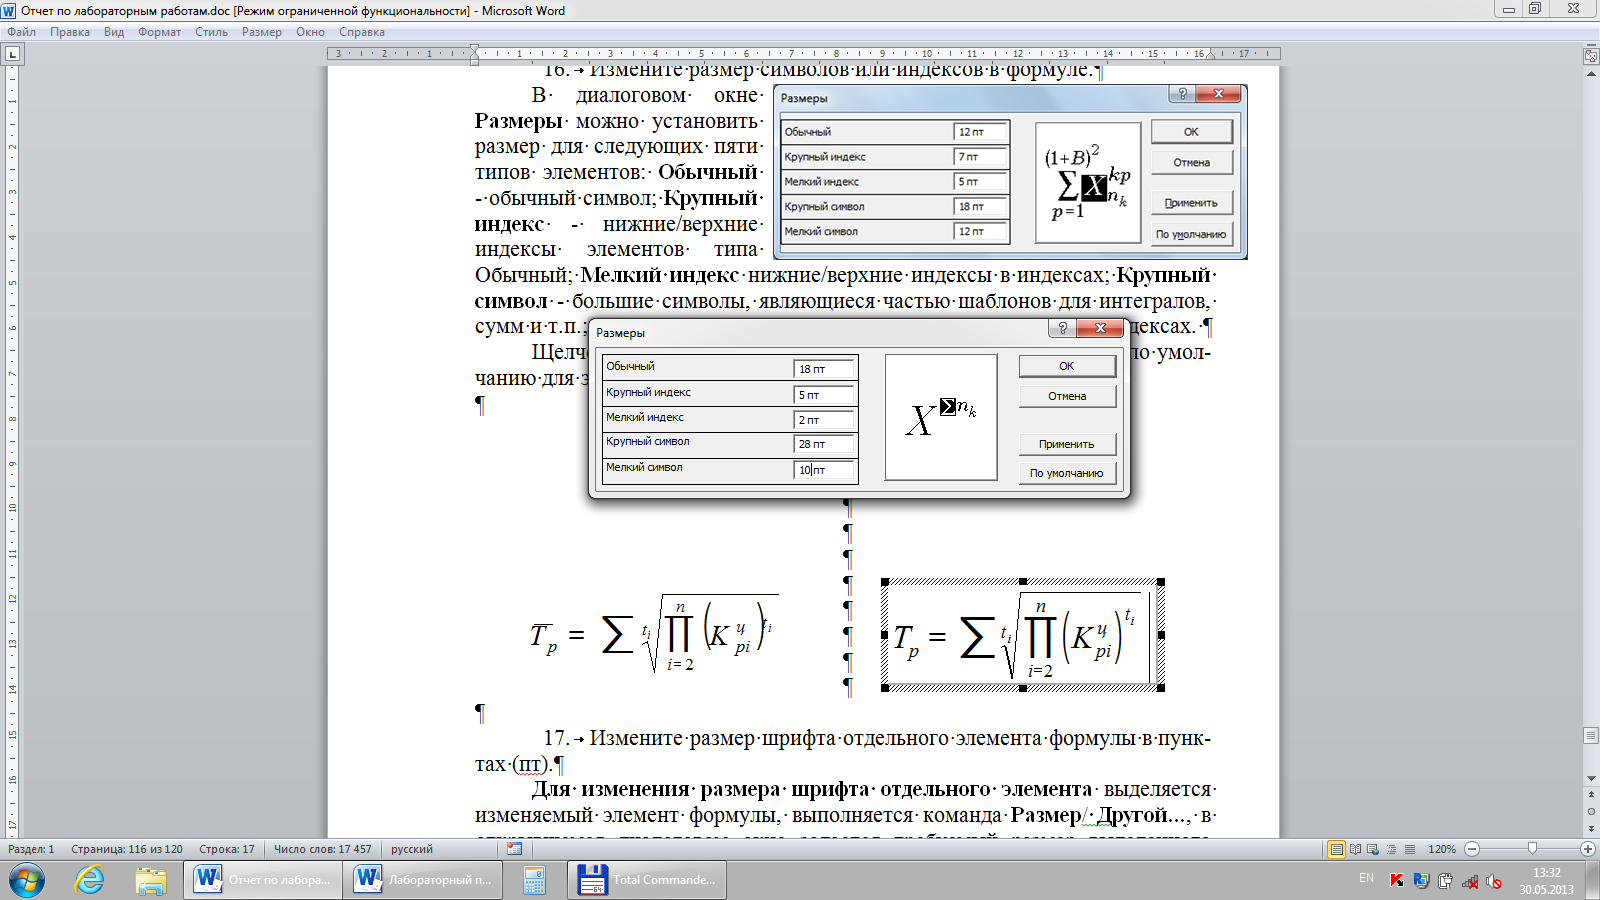Click the vertical scrollbar down arrow
The image size is (1600, 900).
[1591, 778]
